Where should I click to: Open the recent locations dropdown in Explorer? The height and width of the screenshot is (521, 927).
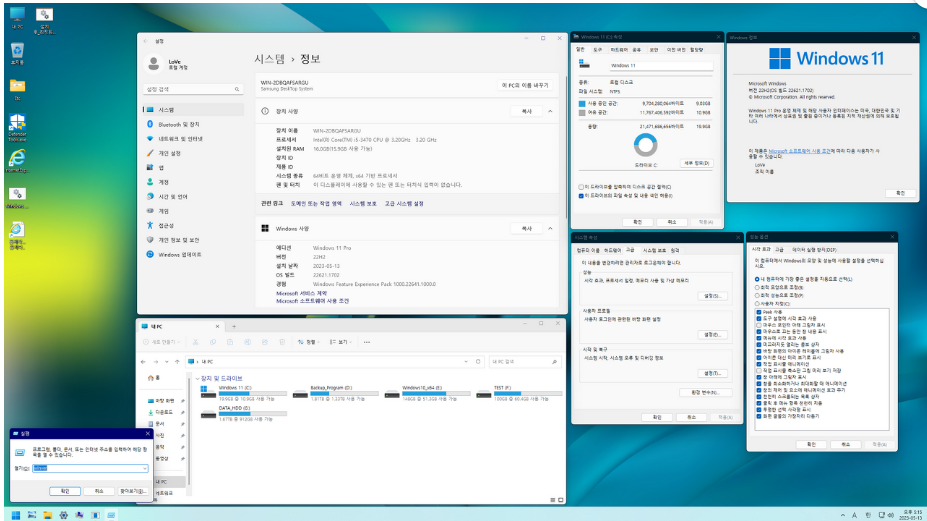[167, 361]
